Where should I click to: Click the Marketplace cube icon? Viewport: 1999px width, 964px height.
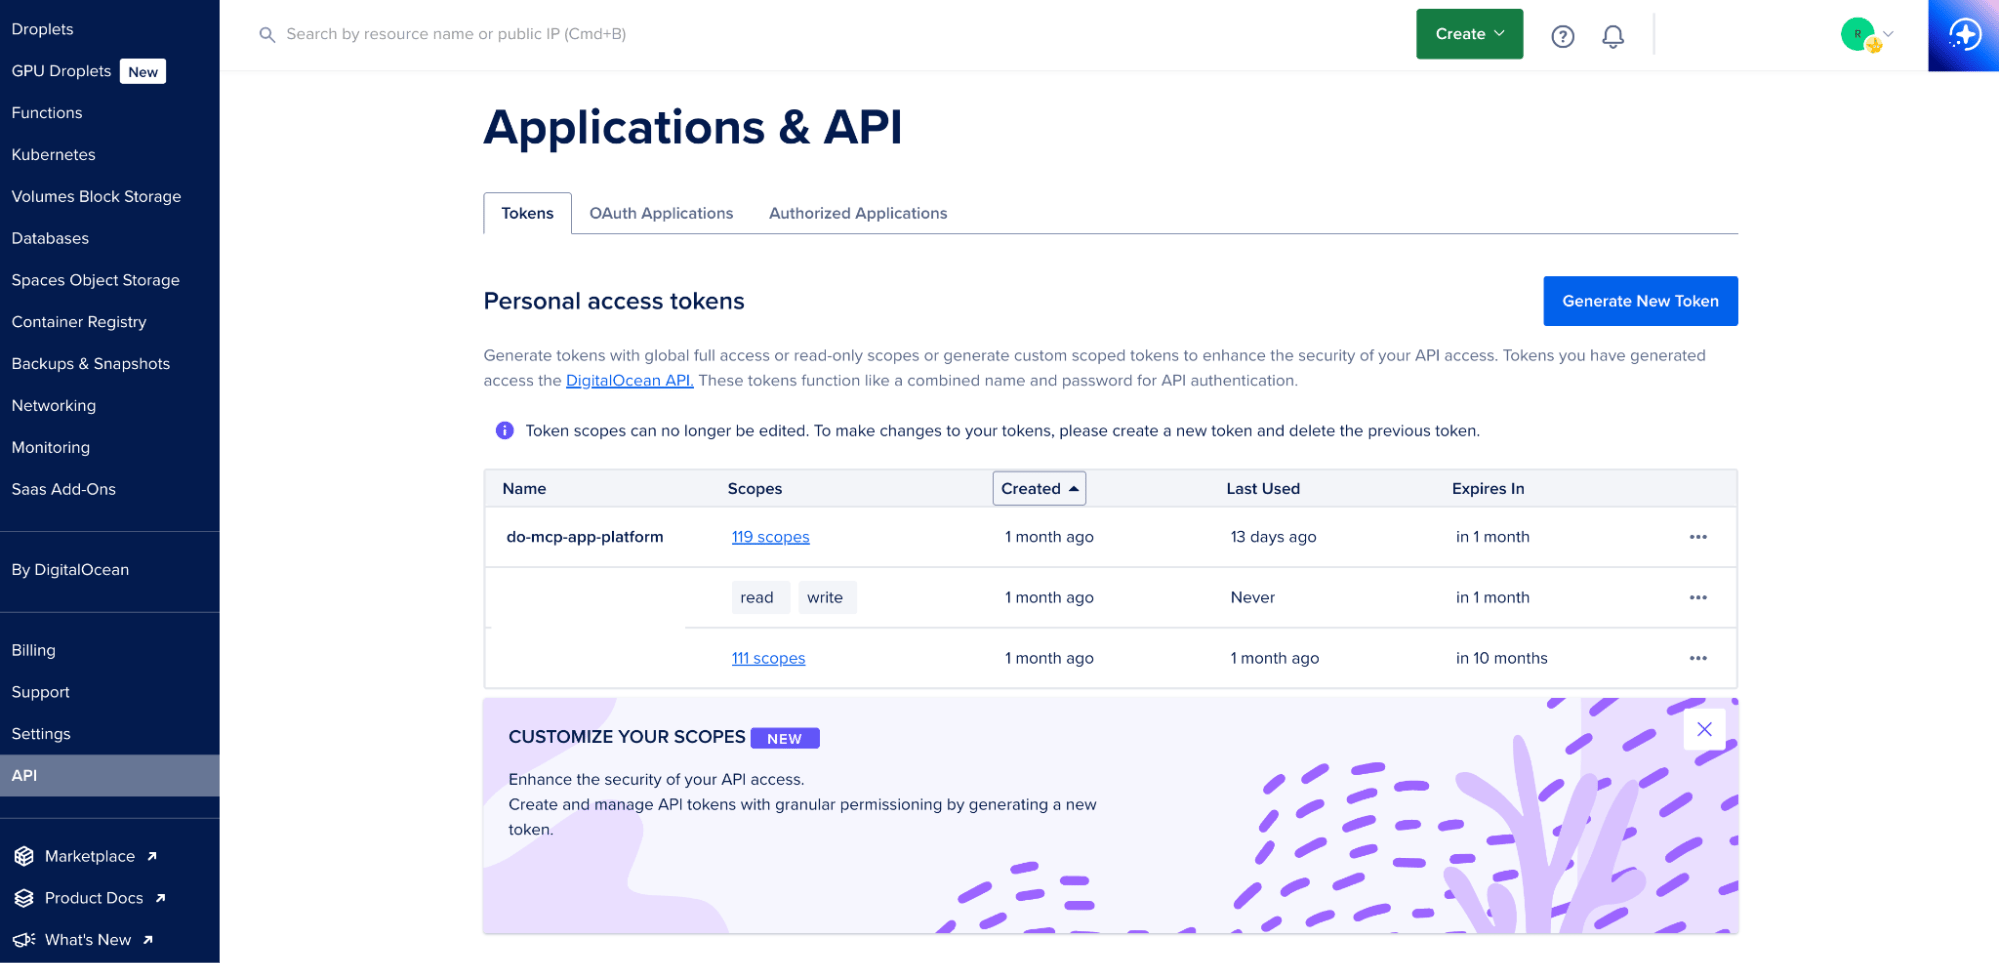pyautogui.click(x=24, y=856)
